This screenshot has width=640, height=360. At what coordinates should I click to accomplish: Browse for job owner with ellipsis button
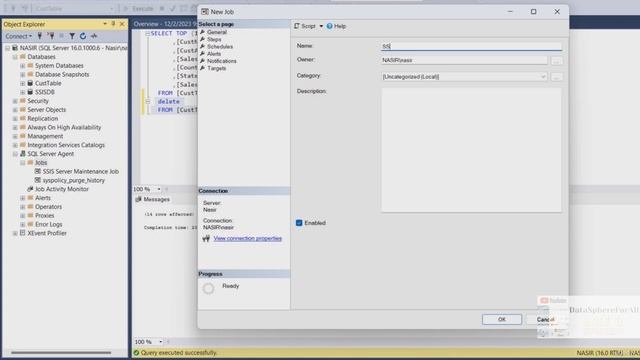(x=556, y=61)
